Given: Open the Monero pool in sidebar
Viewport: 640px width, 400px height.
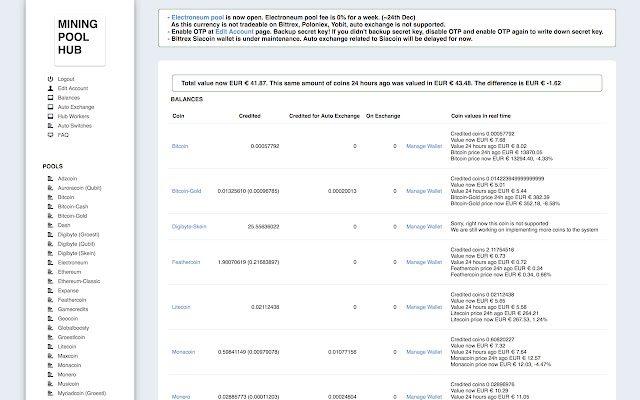Looking at the screenshot, I should [67, 374].
